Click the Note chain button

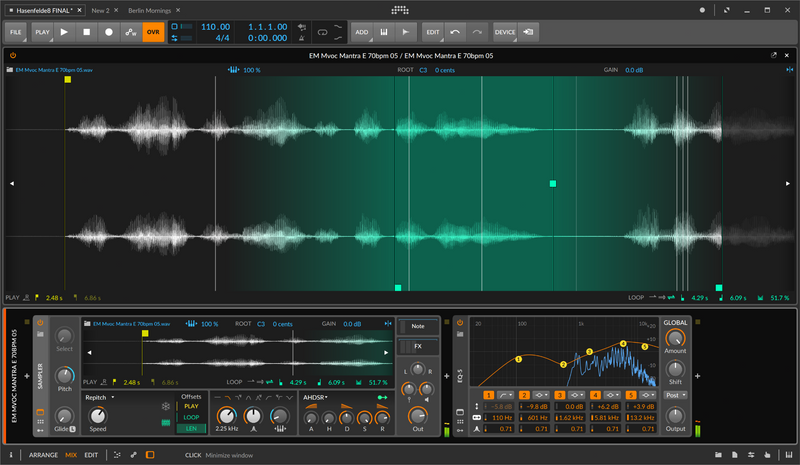418,326
